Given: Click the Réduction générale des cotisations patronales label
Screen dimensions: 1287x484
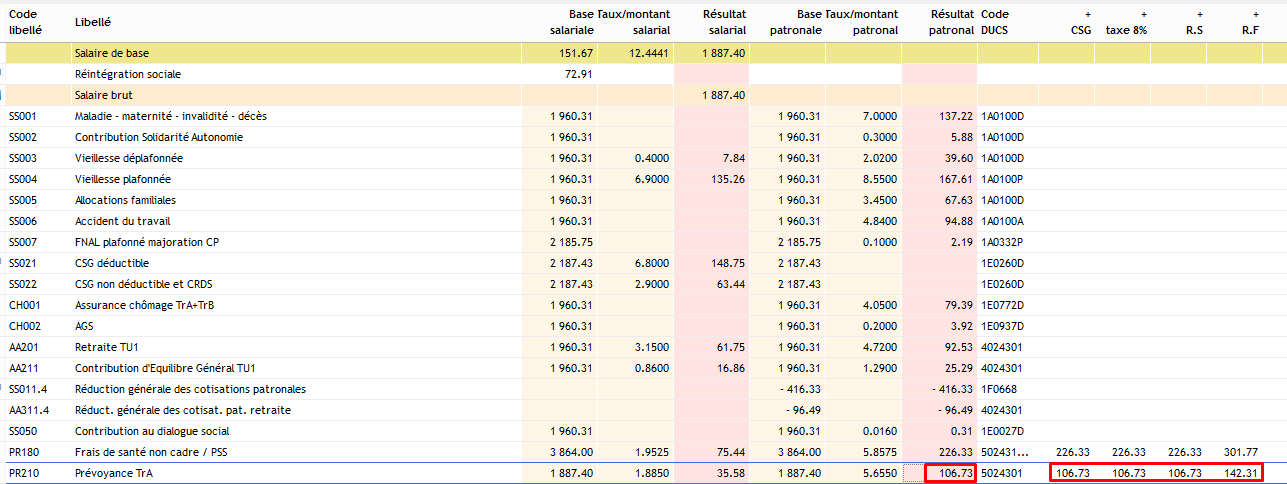Looking at the screenshot, I should pyautogui.click(x=190, y=389).
